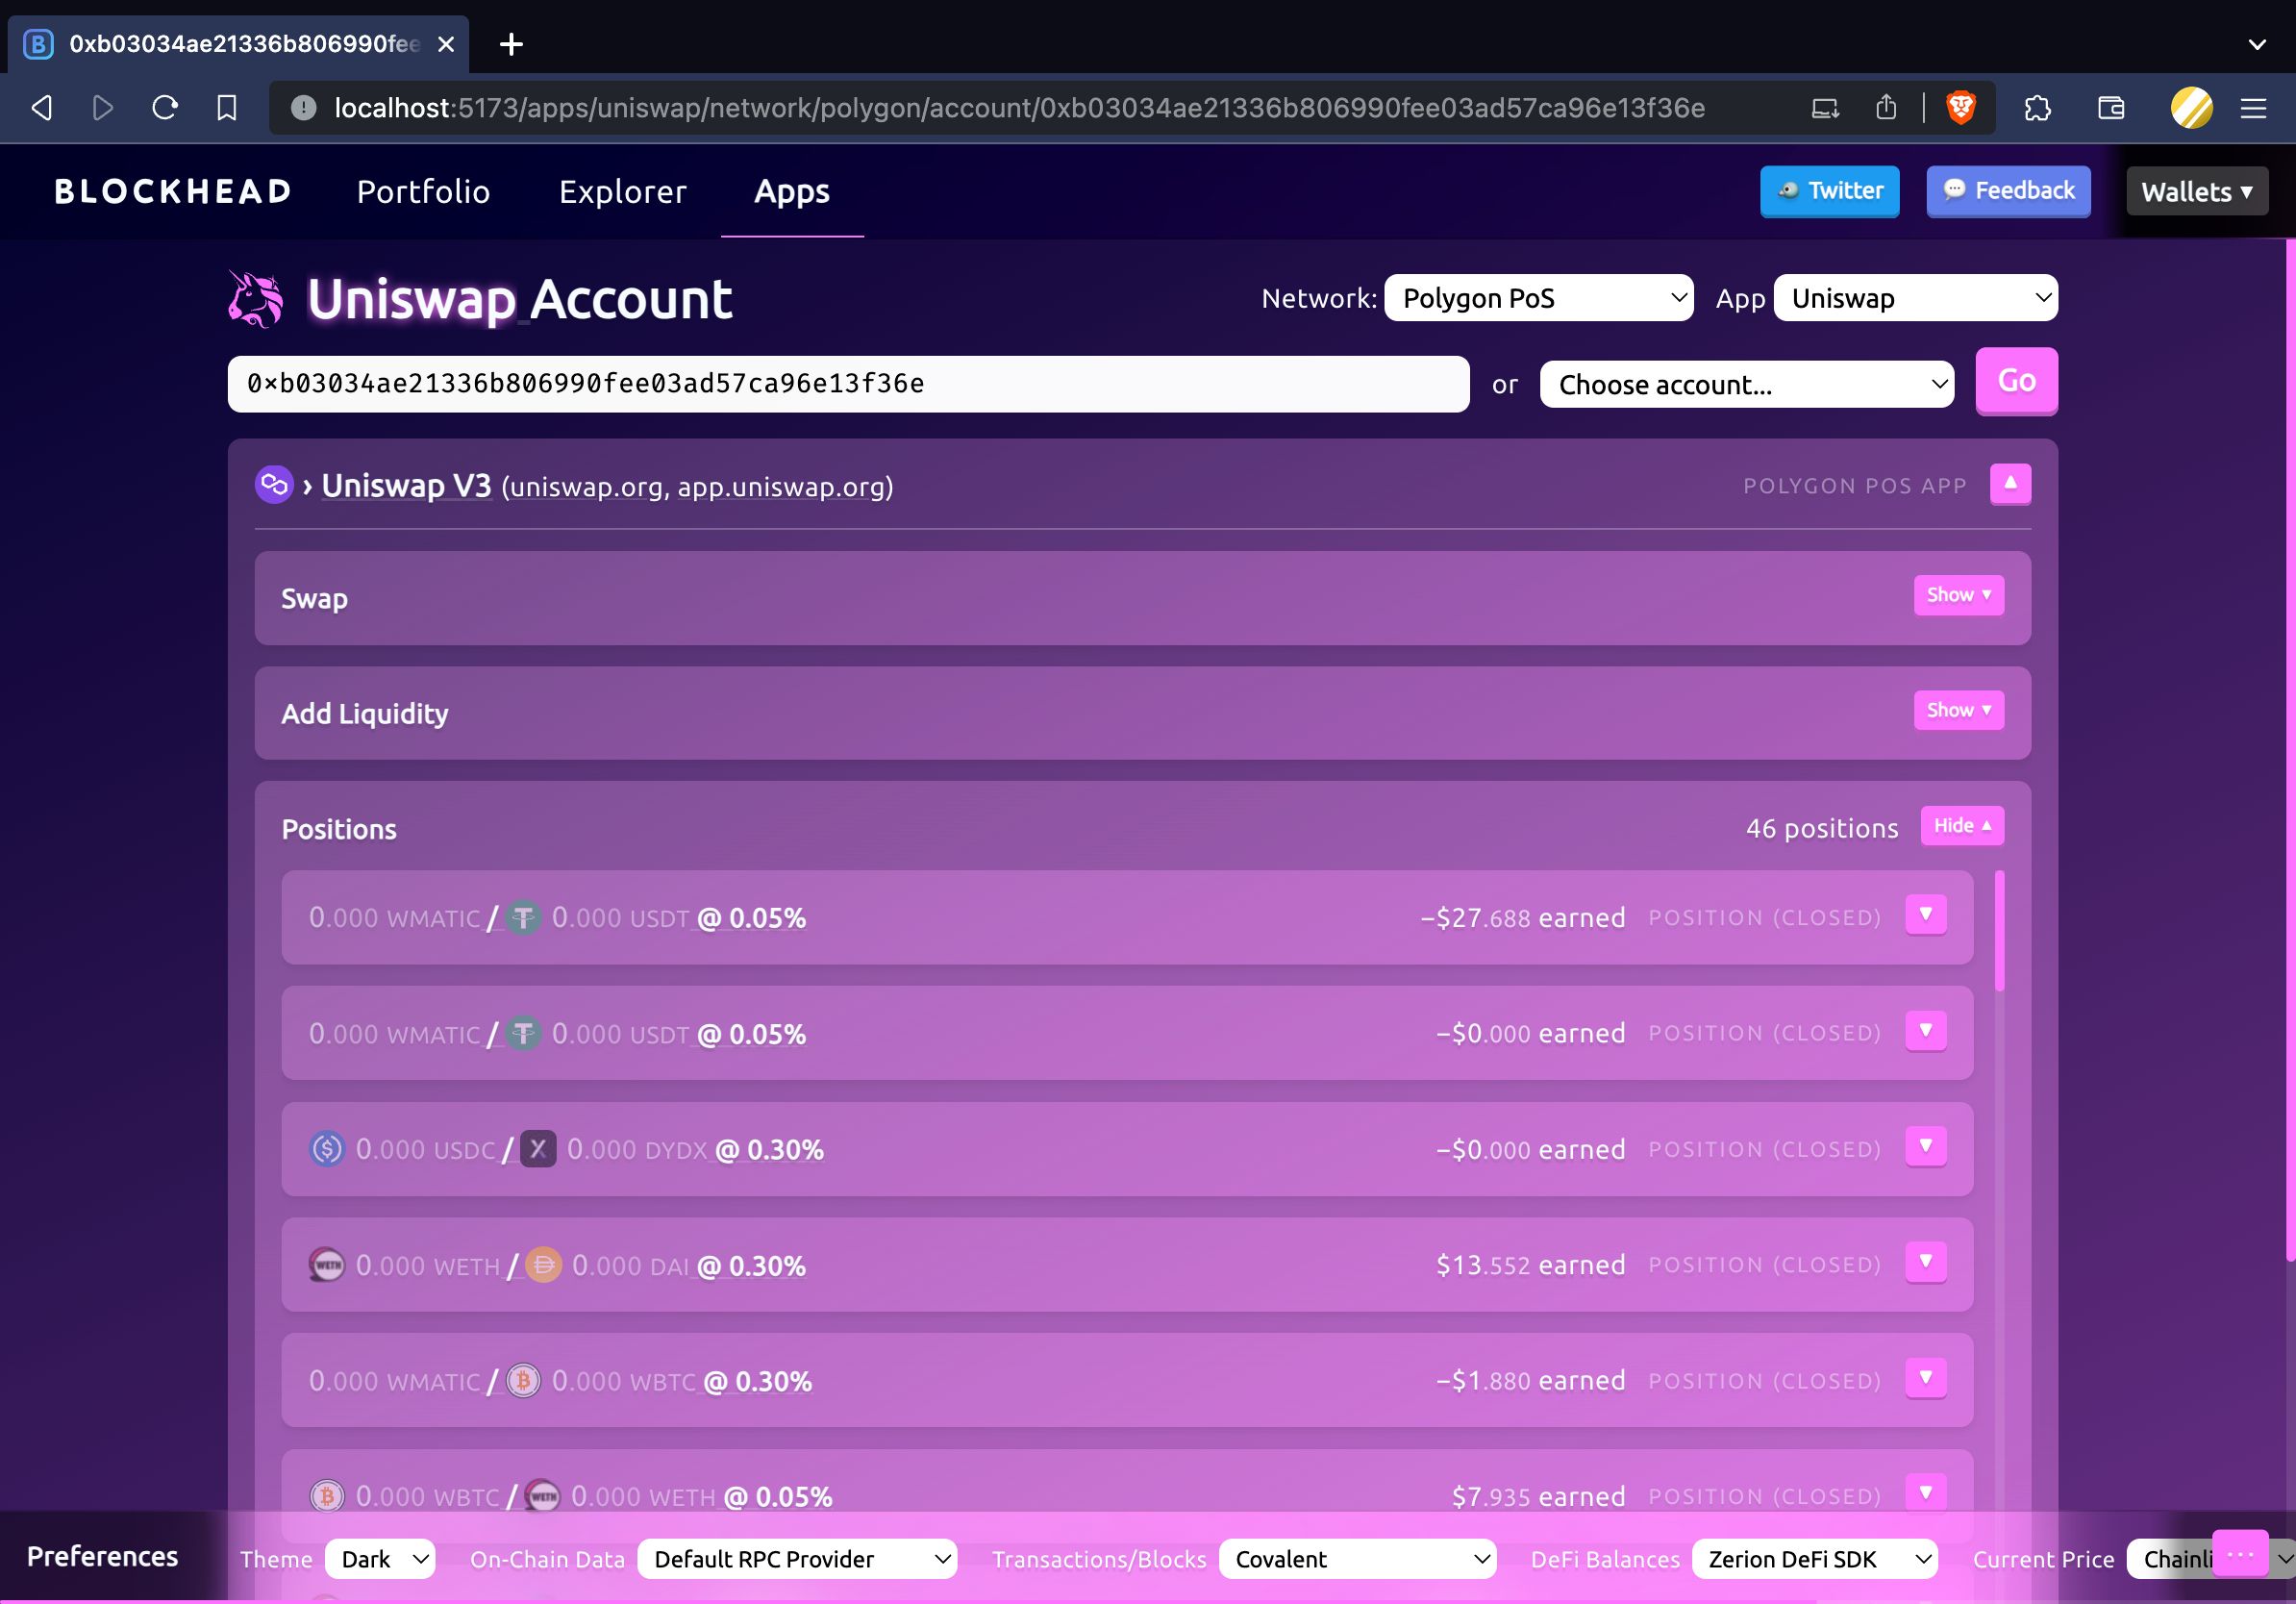
Task: Click the '46 positions' count text
Action: (x=1822, y=828)
